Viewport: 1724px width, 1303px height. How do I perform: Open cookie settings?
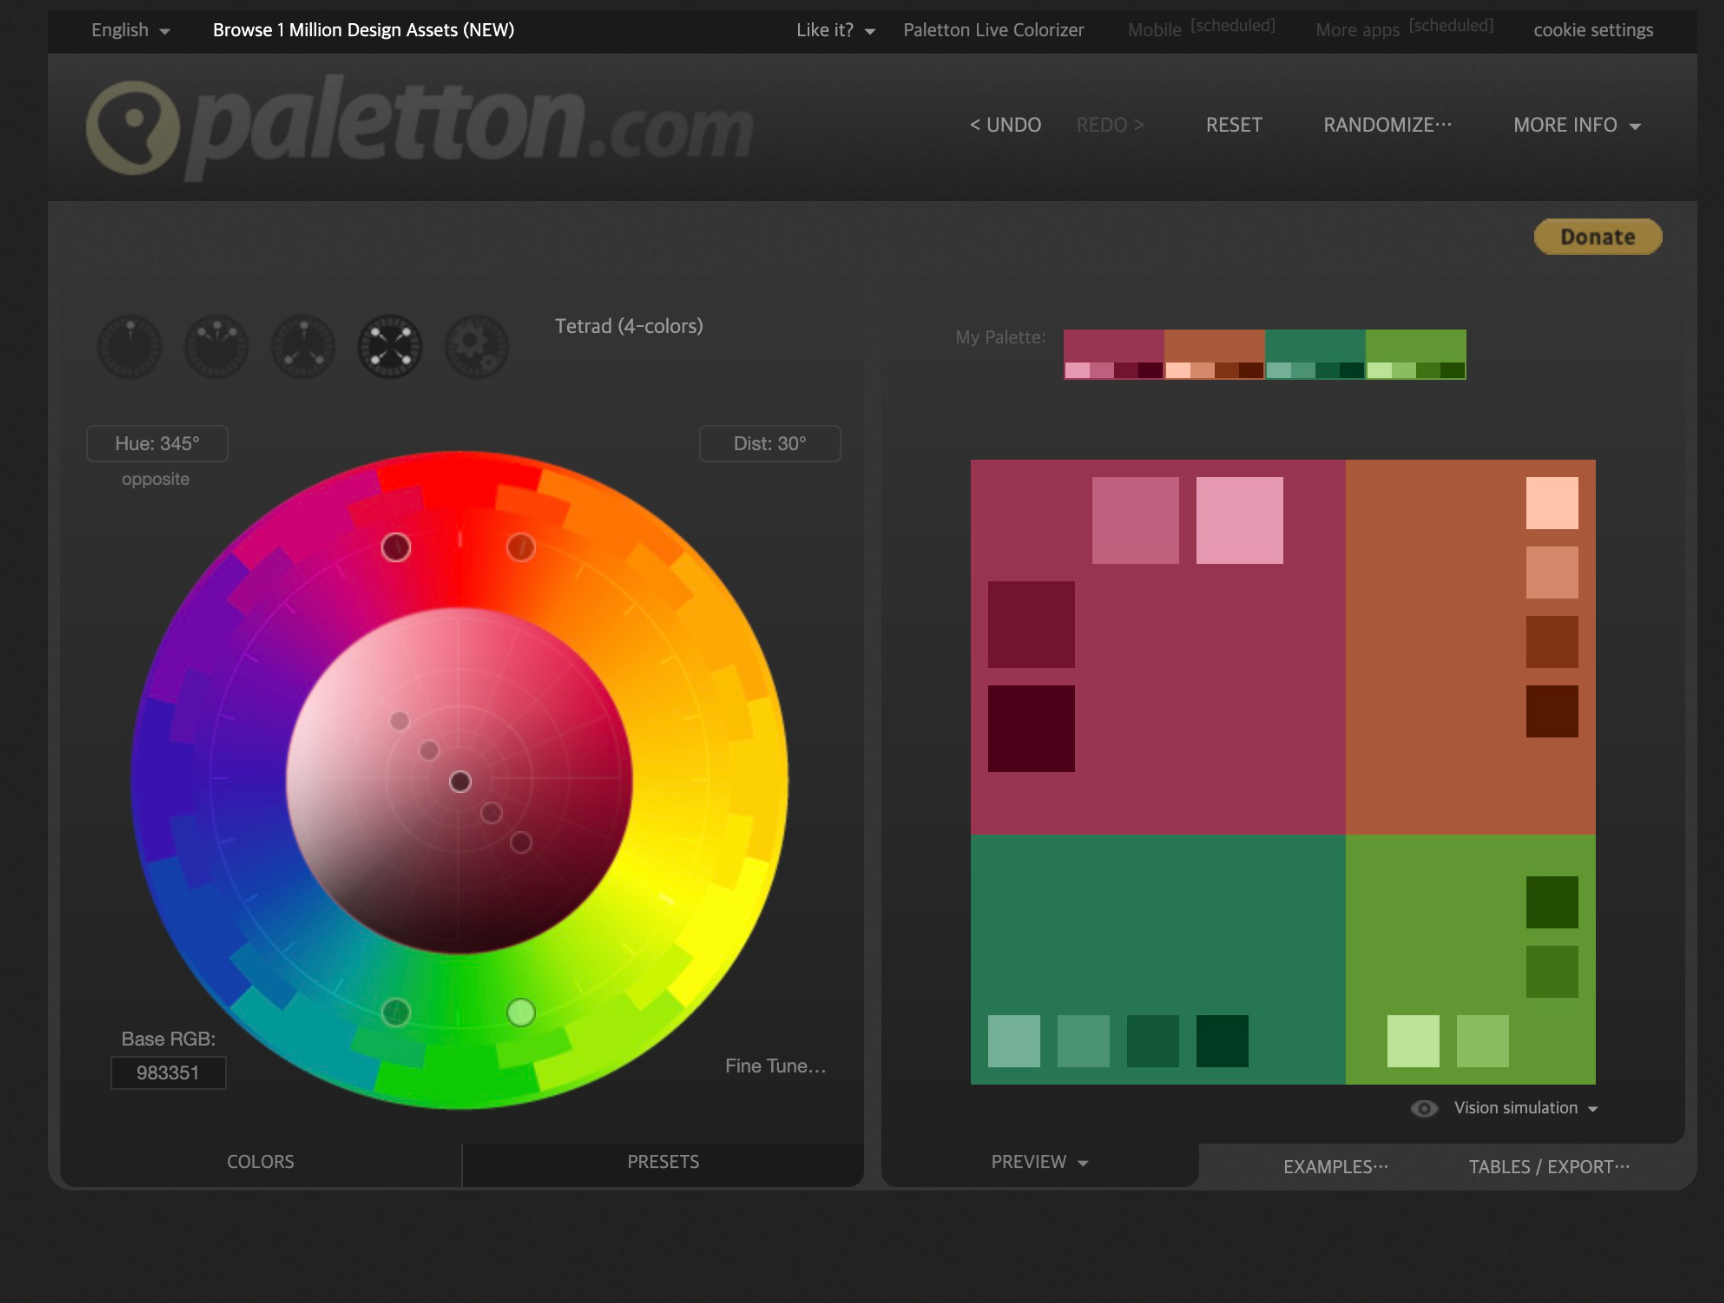1593,30
